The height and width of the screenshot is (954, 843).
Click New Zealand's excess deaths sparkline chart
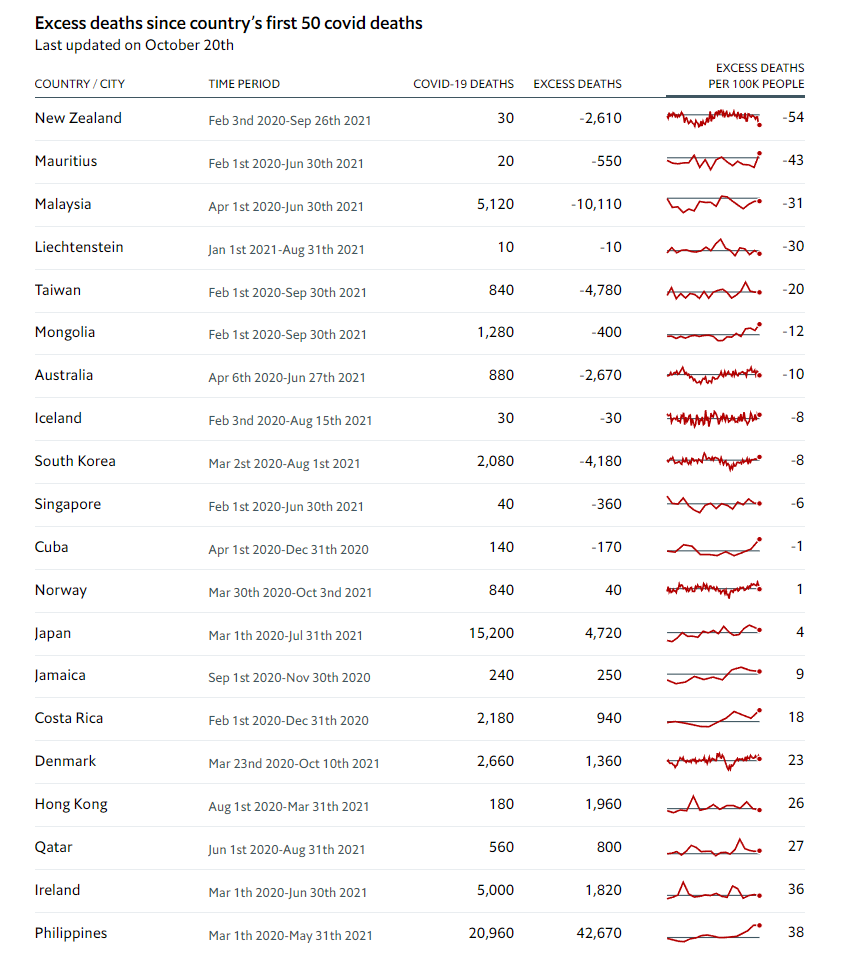[x=713, y=118]
